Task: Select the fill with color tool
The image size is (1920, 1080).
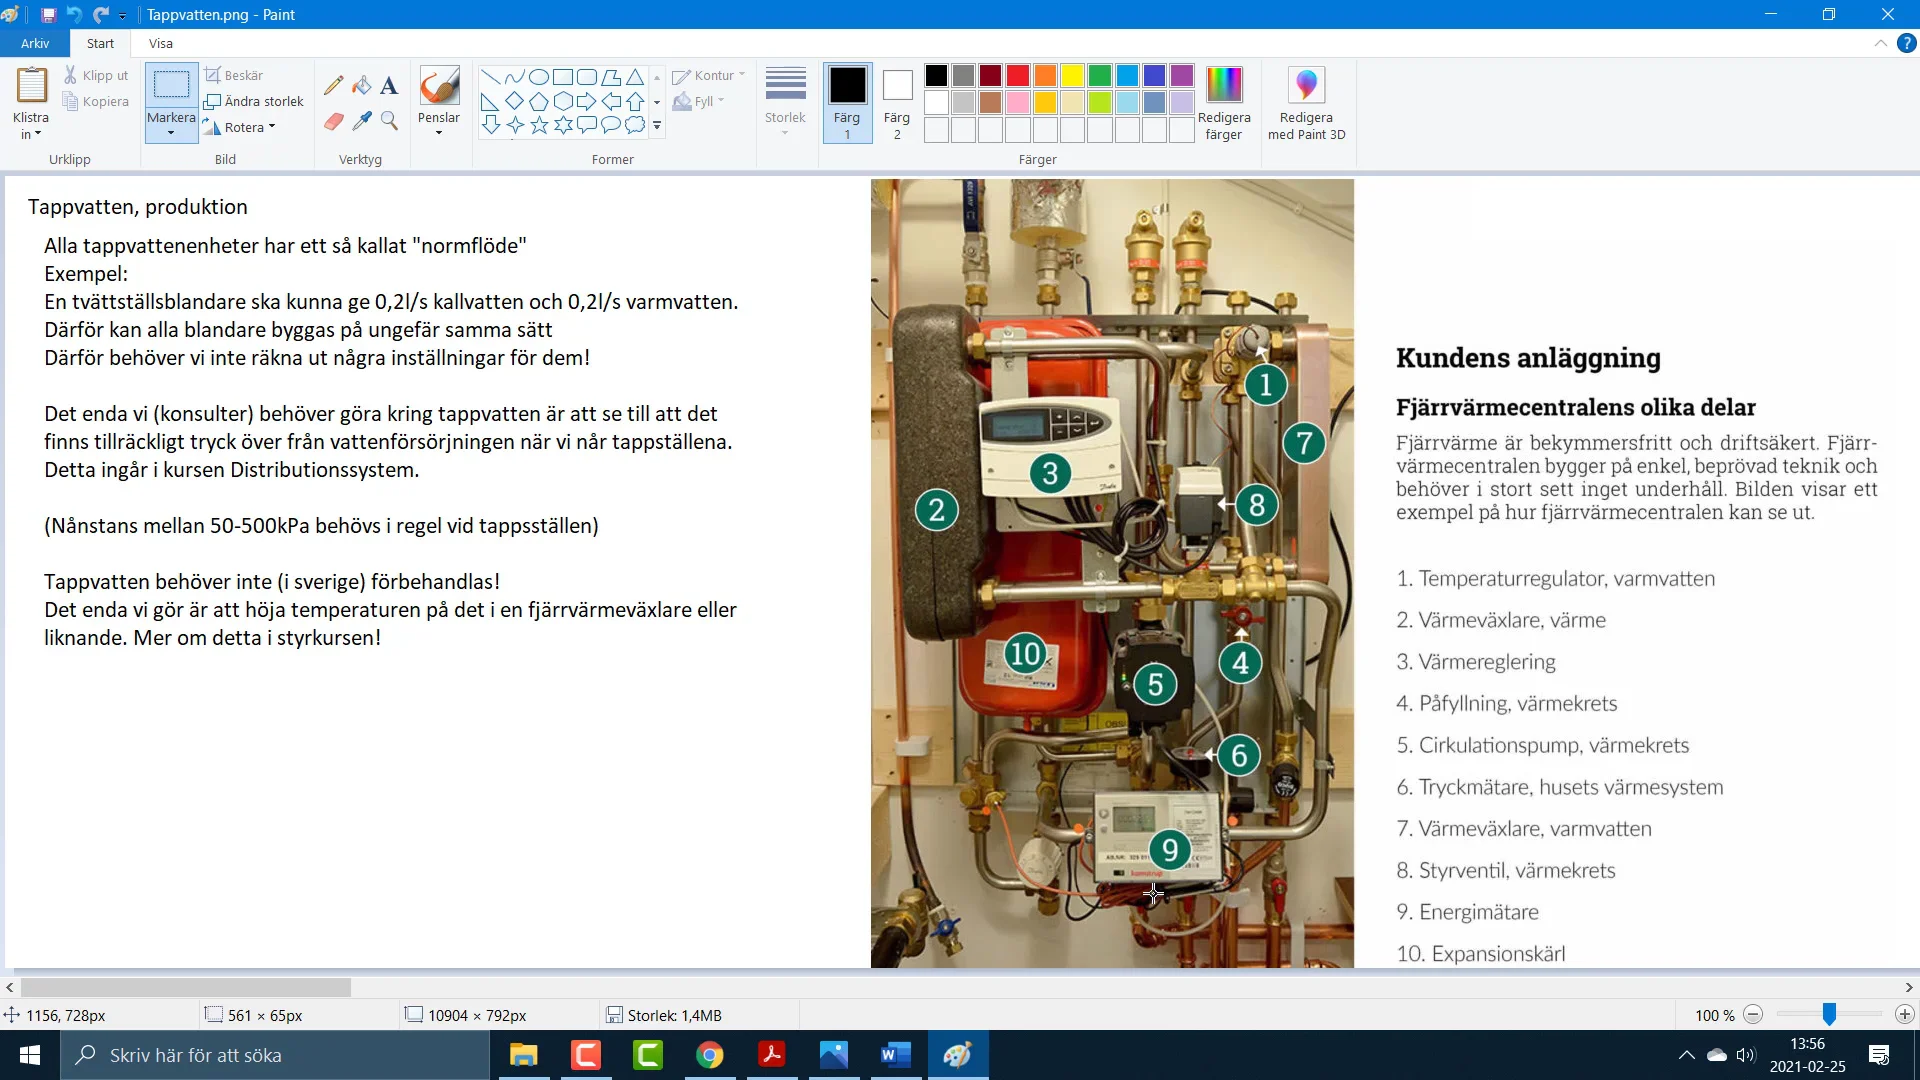Action: [x=361, y=85]
